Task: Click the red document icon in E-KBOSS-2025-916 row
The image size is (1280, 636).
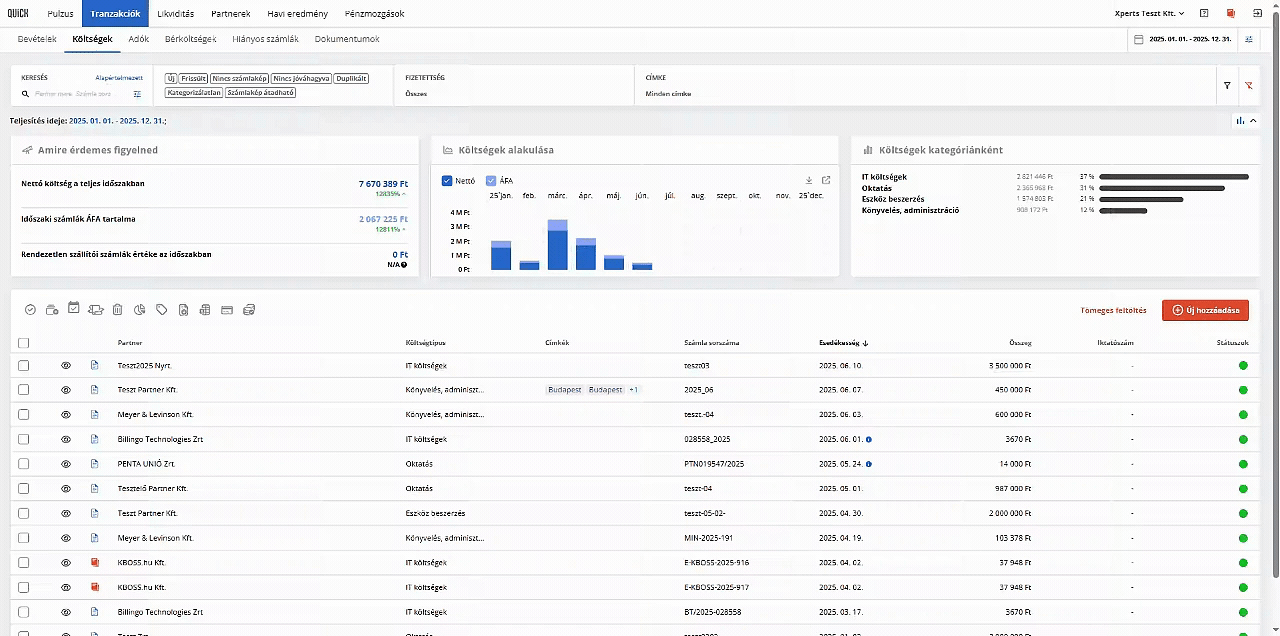Action: pos(95,563)
